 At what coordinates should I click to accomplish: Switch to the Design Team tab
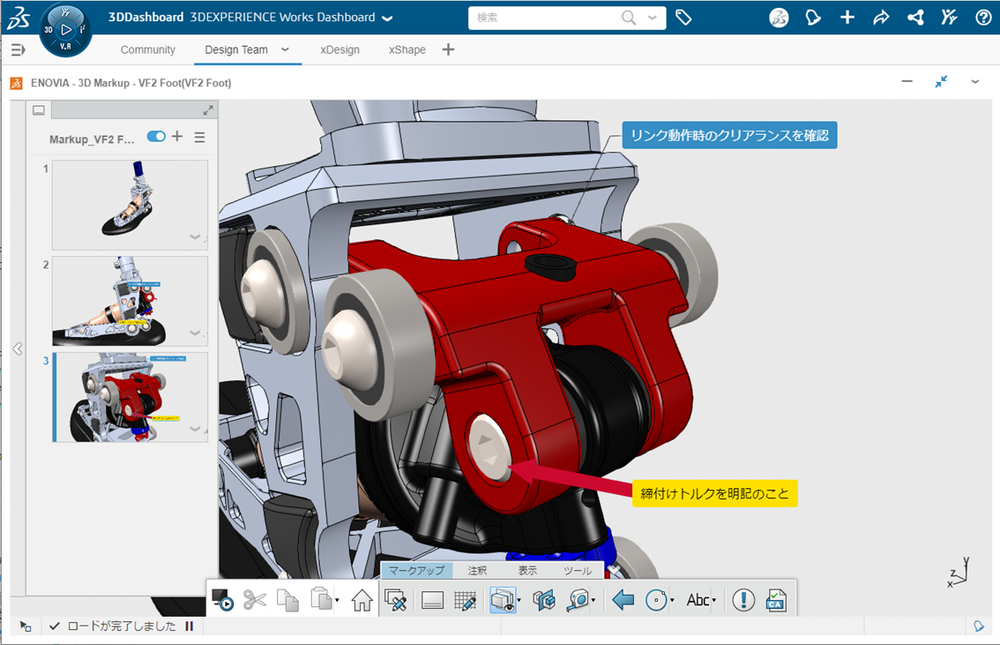coord(236,50)
